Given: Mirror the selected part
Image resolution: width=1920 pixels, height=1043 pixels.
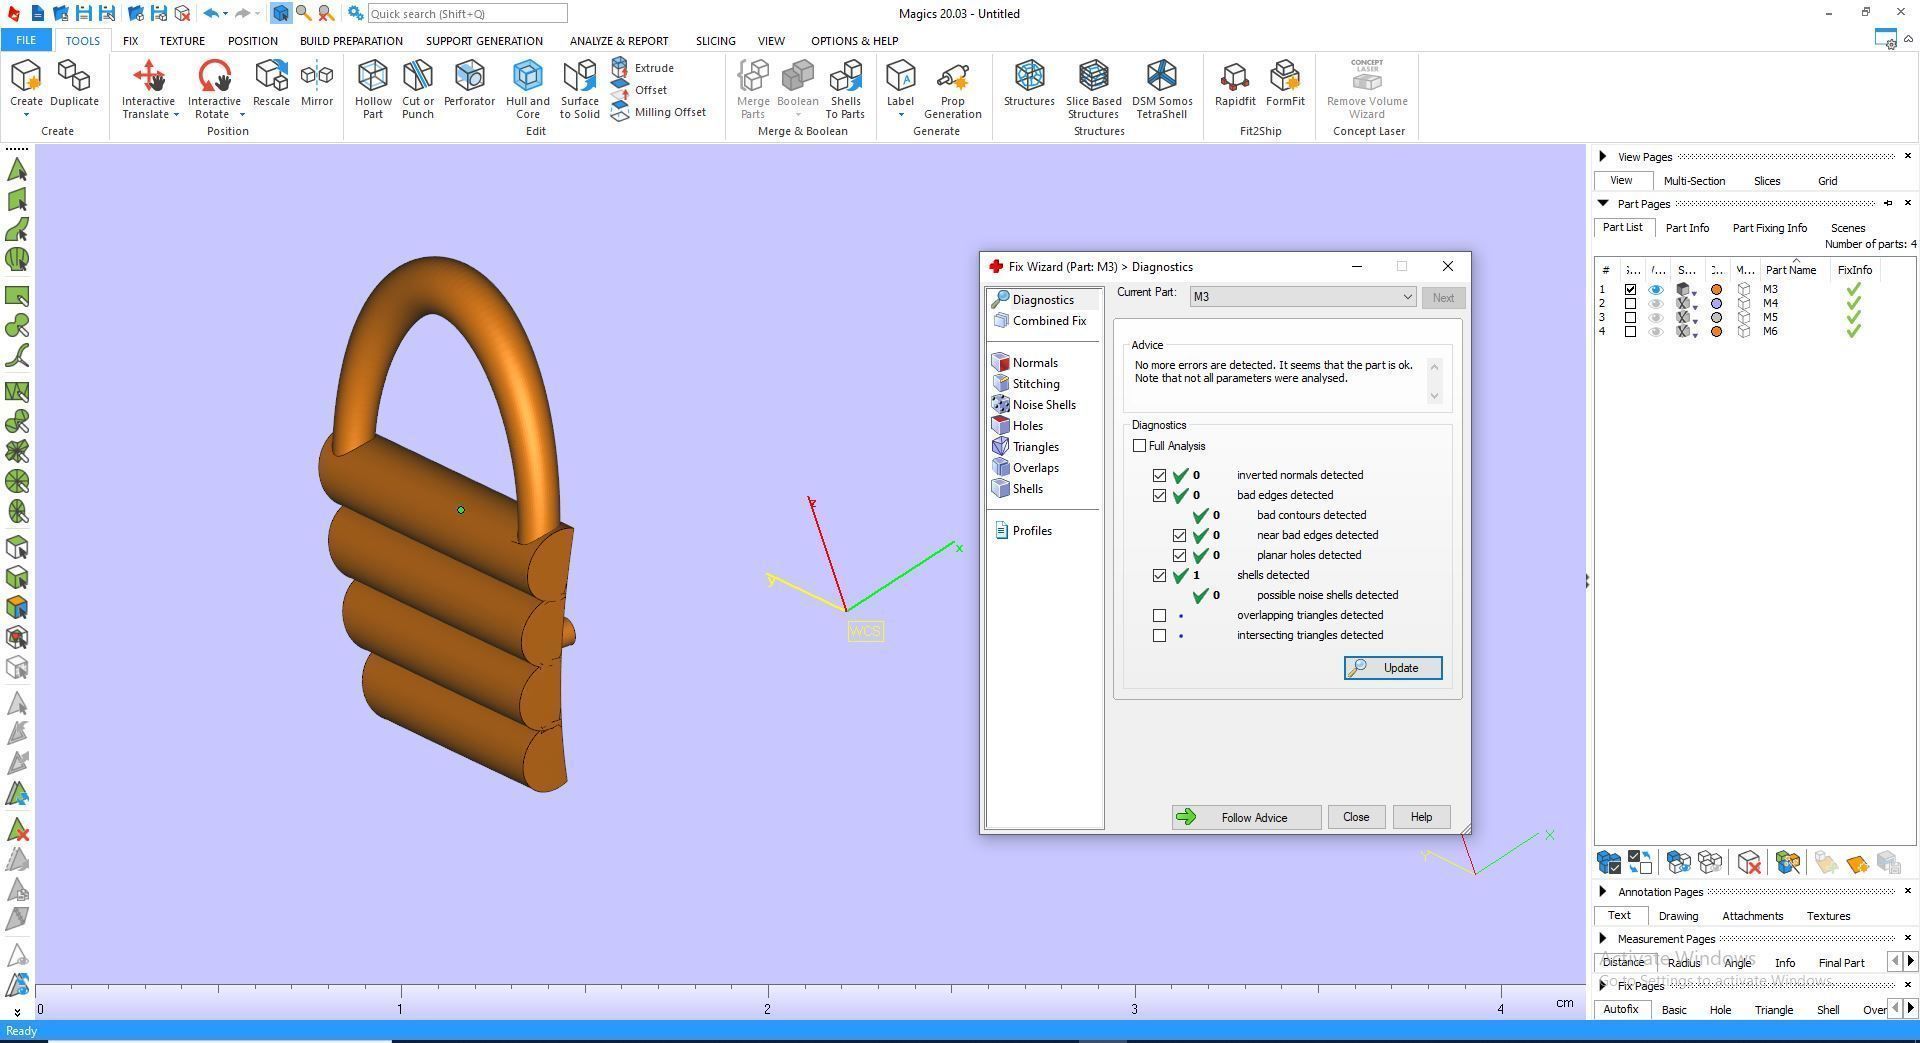Looking at the screenshot, I should tap(317, 84).
